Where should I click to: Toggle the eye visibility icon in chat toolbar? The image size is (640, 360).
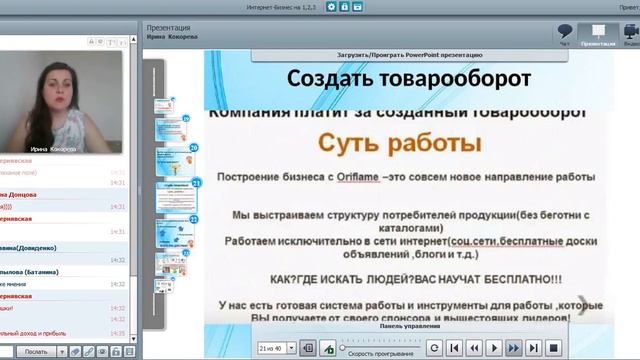coord(102,351)
